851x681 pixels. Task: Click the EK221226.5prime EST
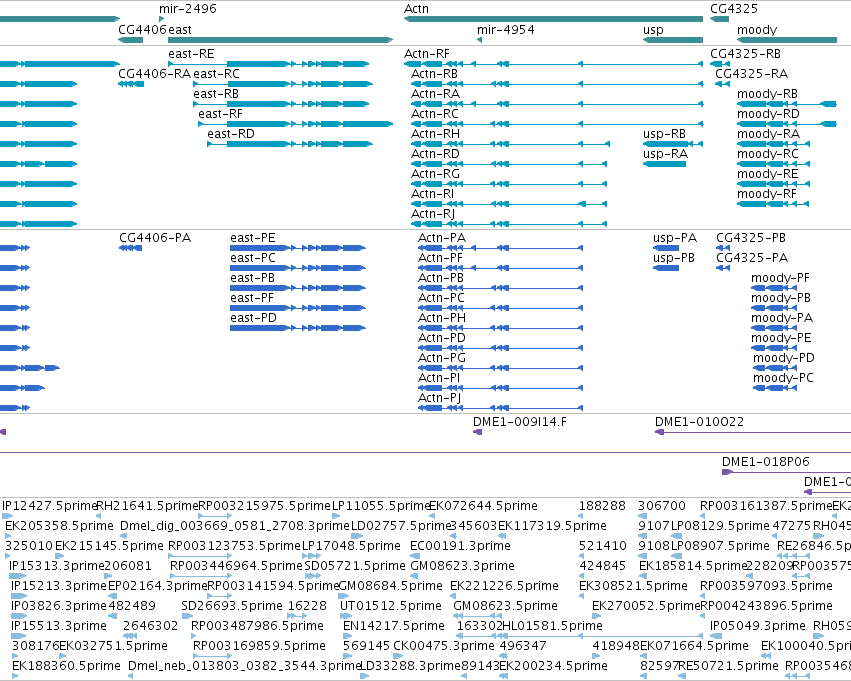coord(454,596)
